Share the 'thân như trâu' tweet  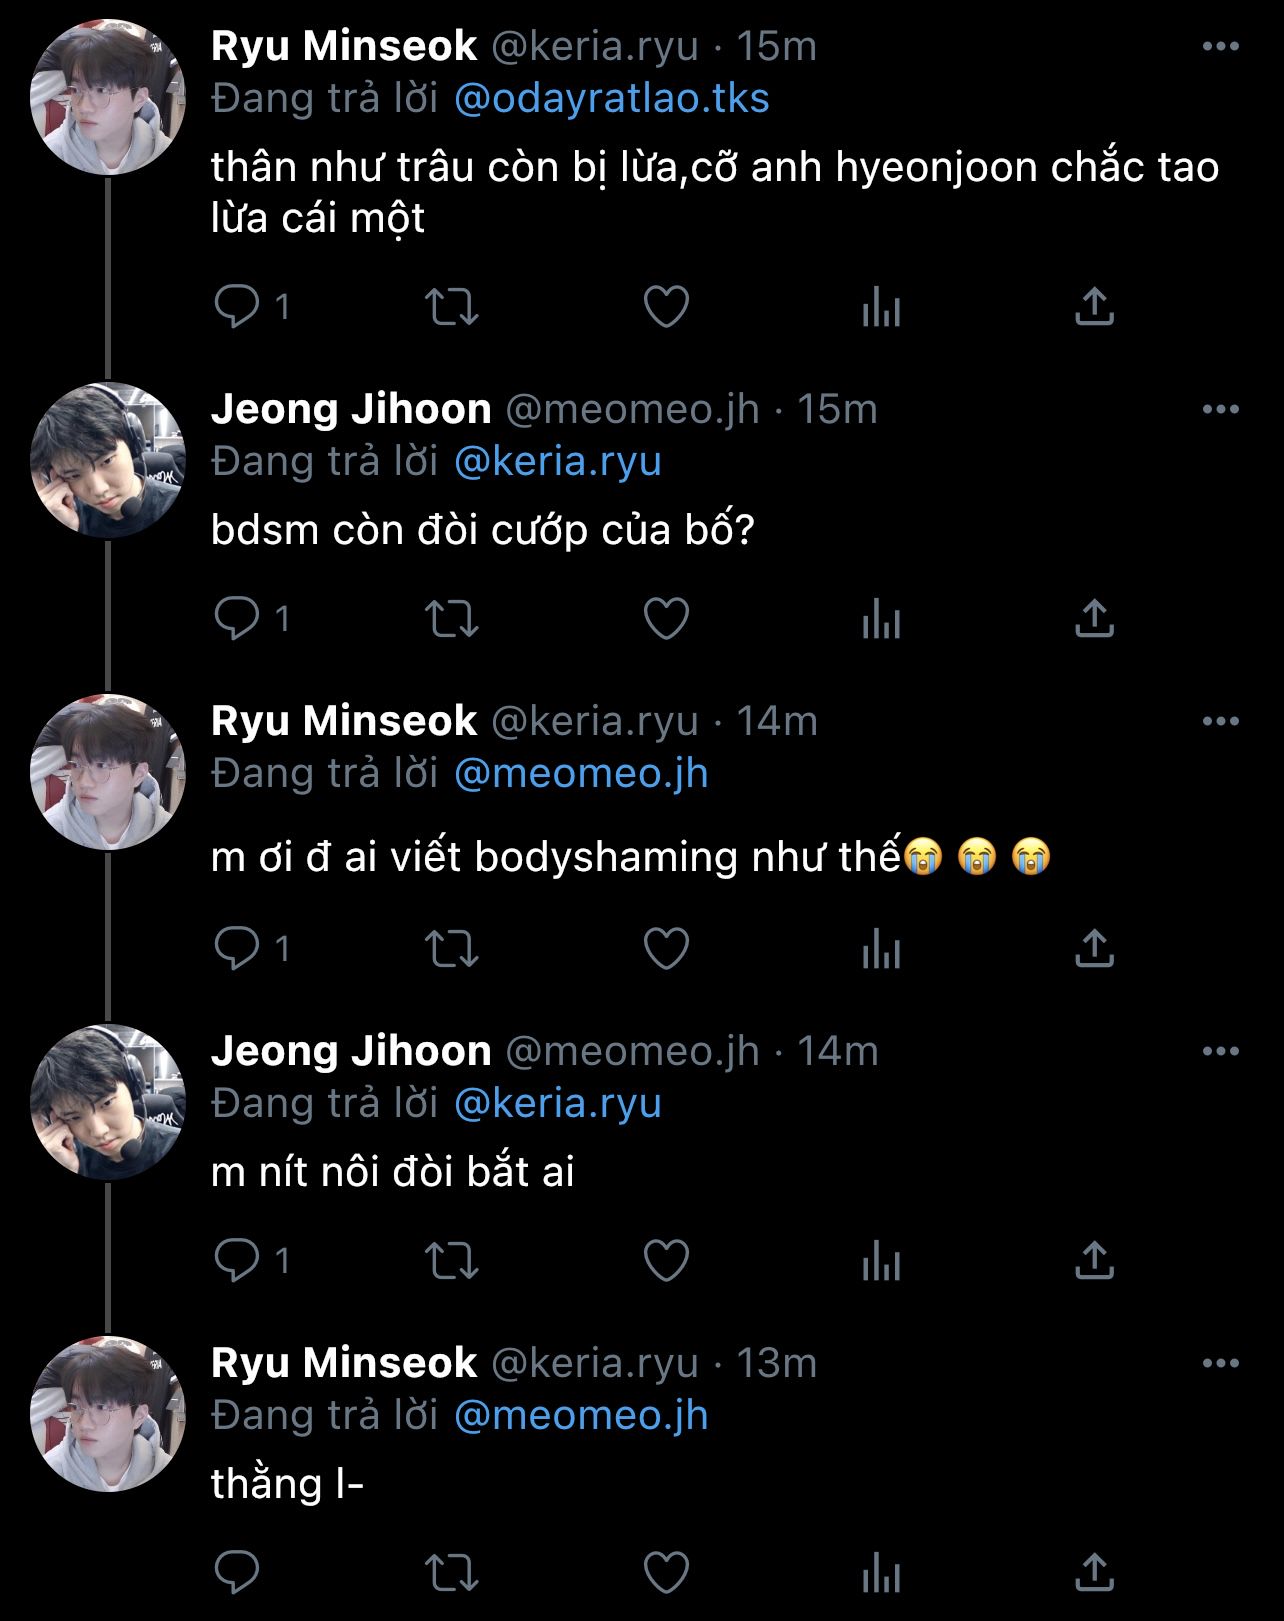(1094, 307)
